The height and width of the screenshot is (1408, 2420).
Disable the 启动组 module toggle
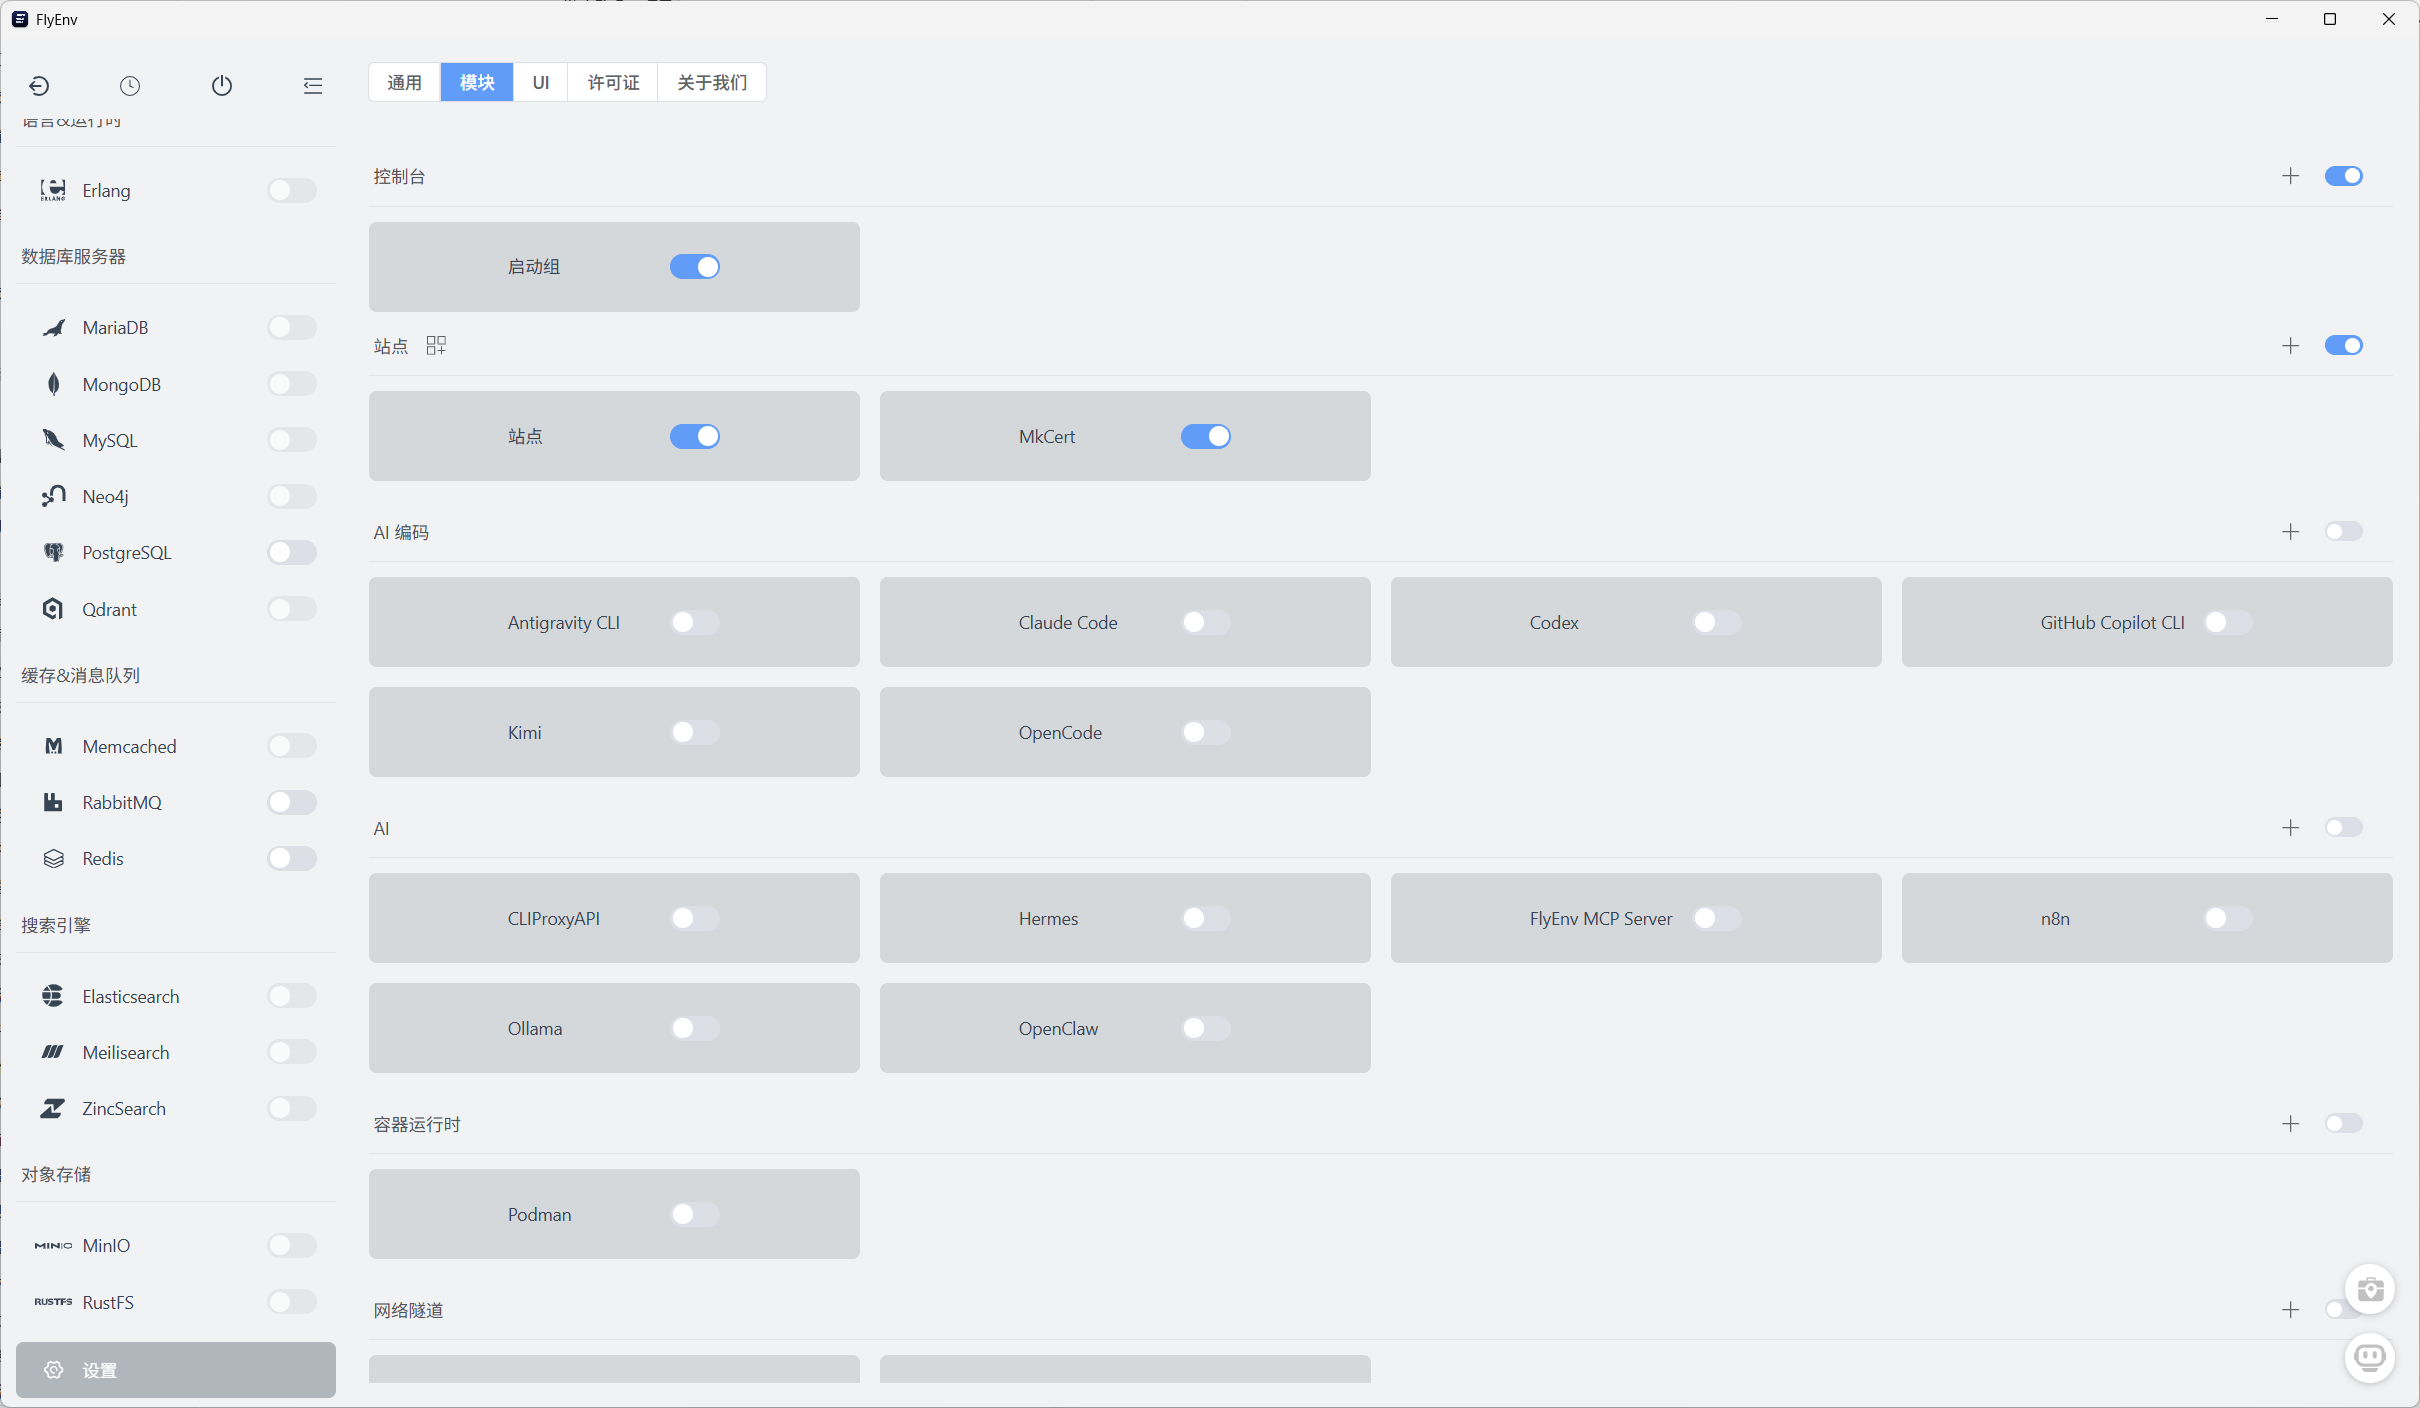[x=695, y=267]
